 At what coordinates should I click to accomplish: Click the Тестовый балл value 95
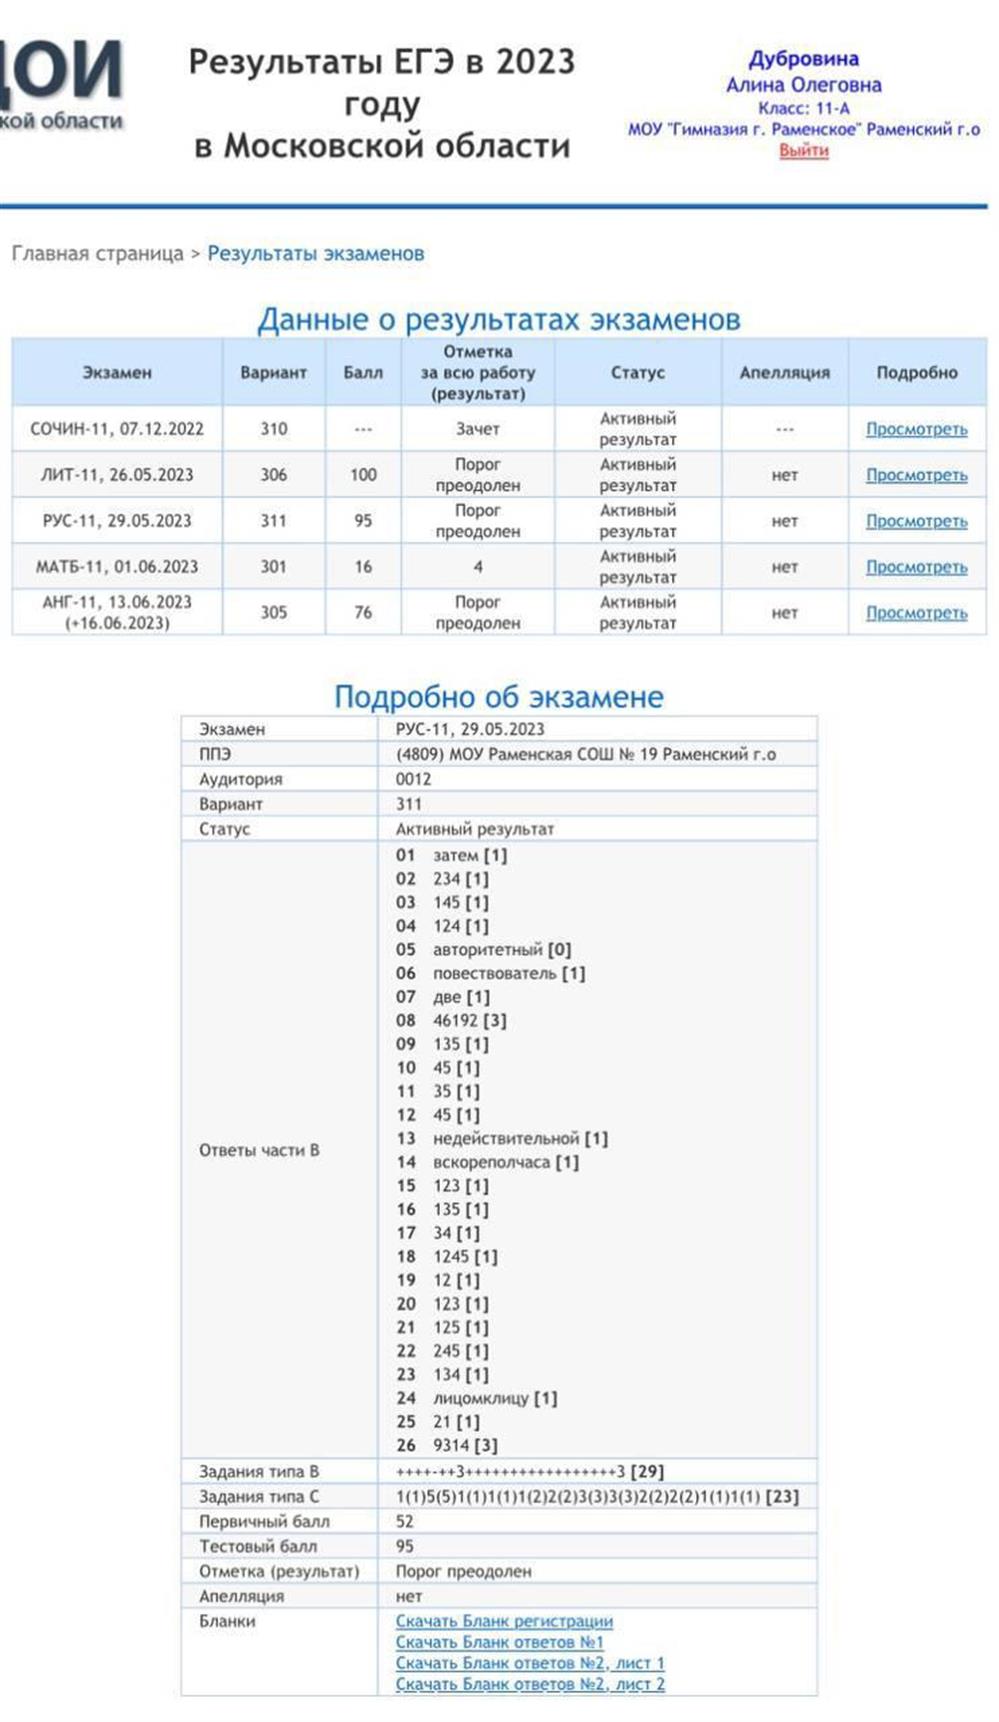pos(404,1546)
